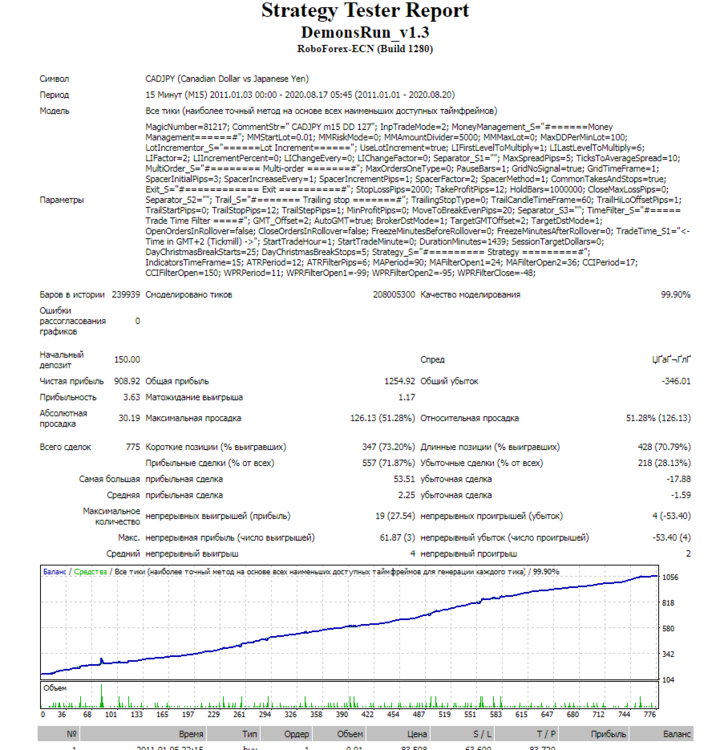This screenshot has width=716, height=750.
Task: Select 'Прибыльные сделки (% от всех)' label
Action: click(210, 463)
